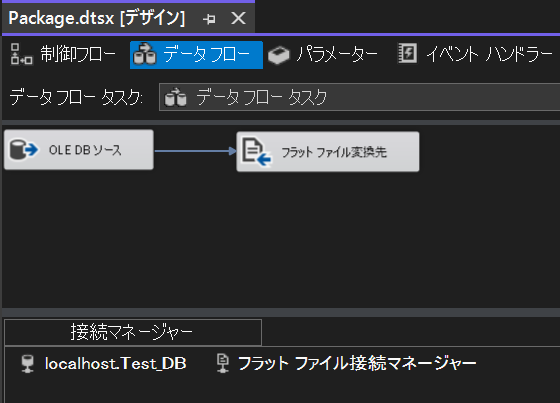Click the OLE DB source database icon
The width and height of the screenshot is (560, 403).
(x=24, y=149)
